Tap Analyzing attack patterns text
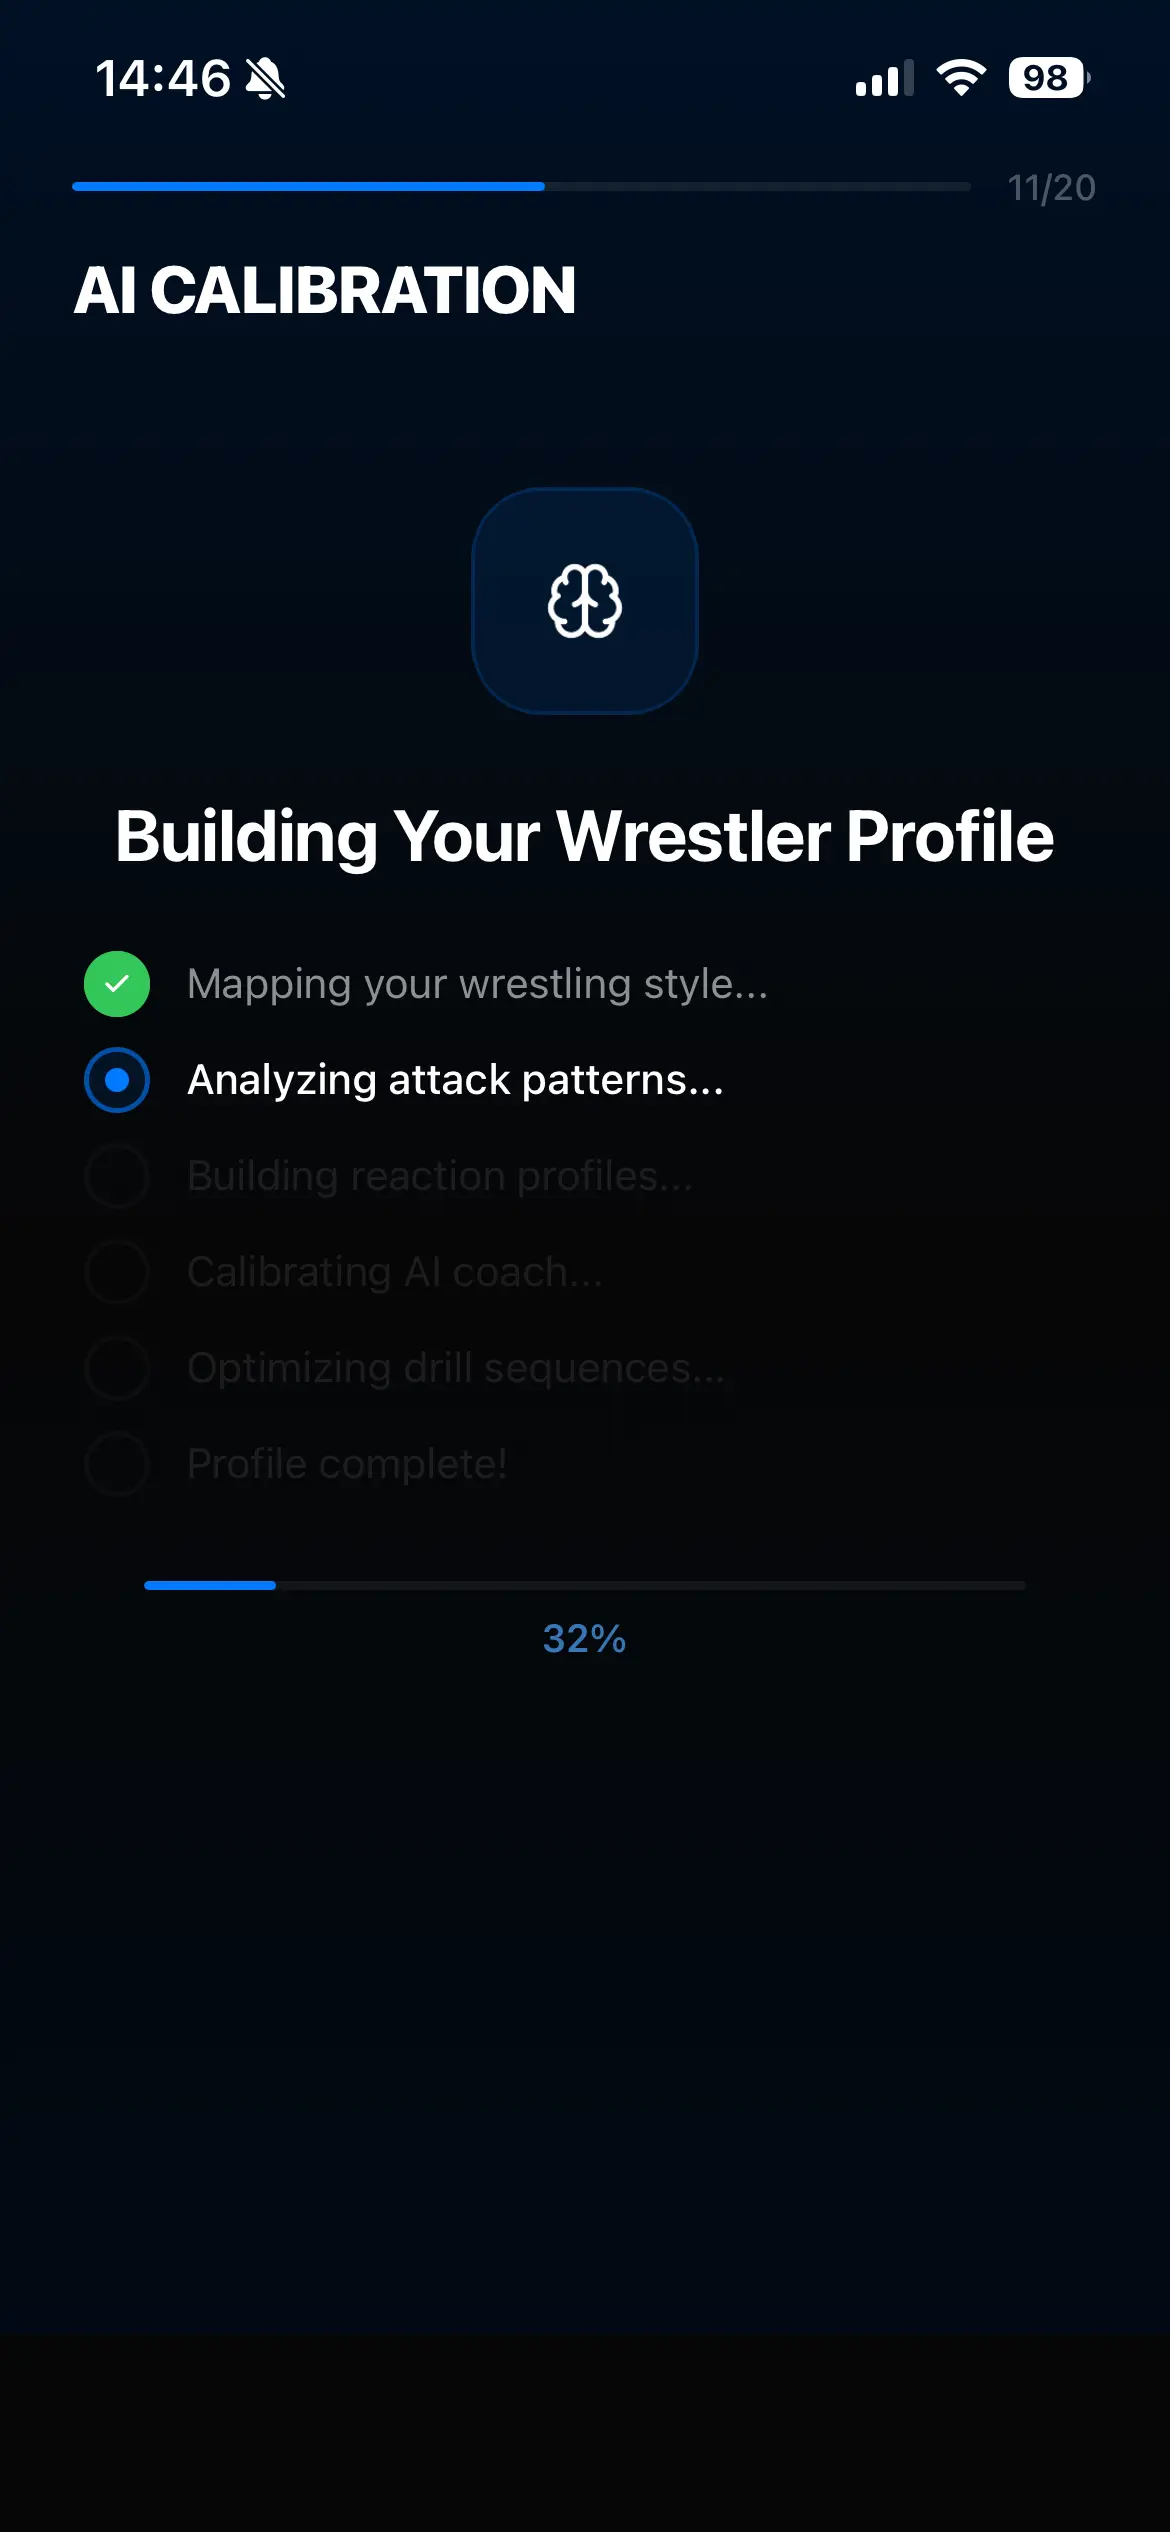1170x2532 pixels. coord(455,1080)
